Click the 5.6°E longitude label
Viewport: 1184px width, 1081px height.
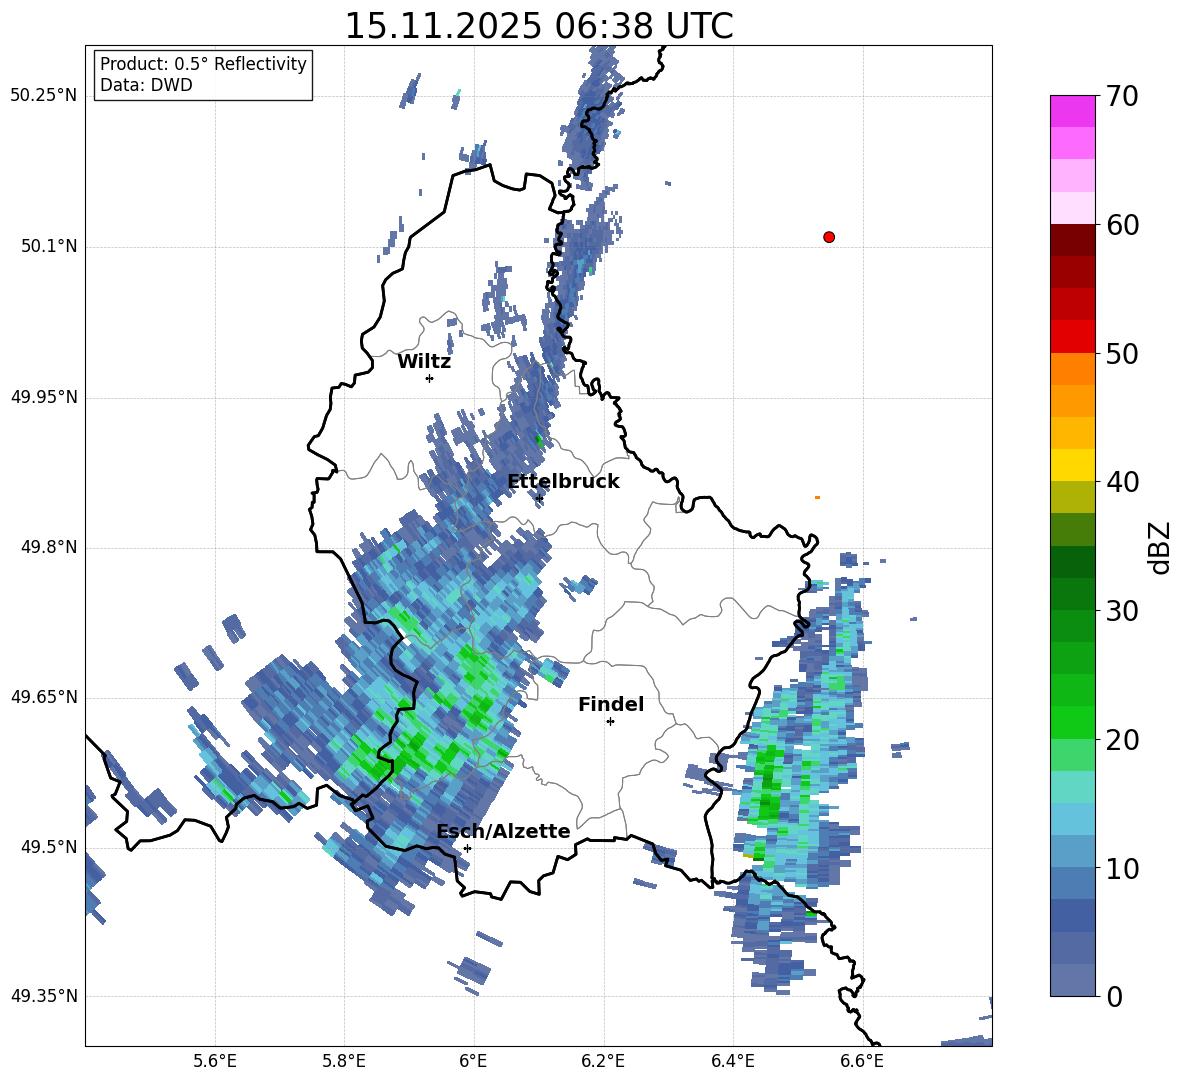215,1061
